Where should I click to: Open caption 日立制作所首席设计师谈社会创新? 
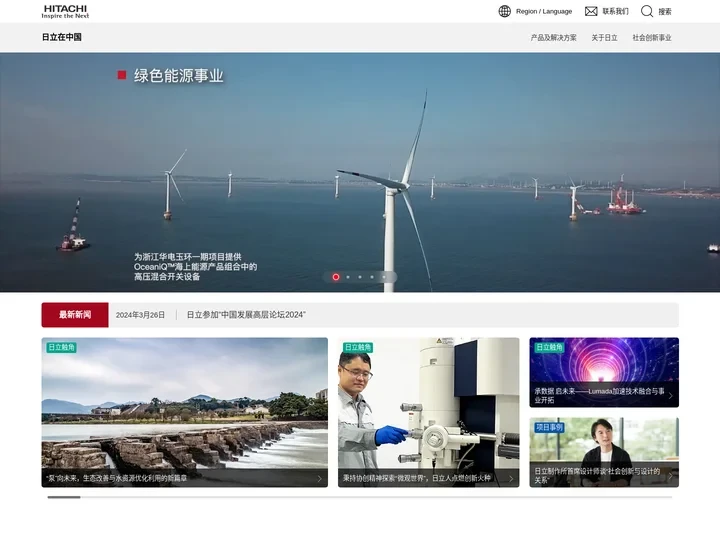tap(597, 476)
